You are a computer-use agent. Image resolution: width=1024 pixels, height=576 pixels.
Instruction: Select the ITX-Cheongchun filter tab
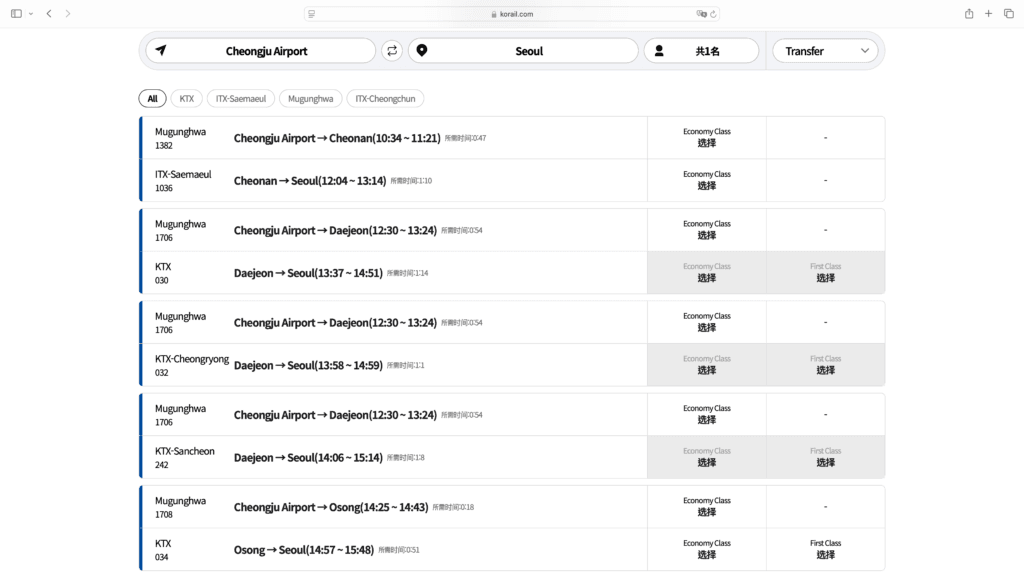pos(385,99)
